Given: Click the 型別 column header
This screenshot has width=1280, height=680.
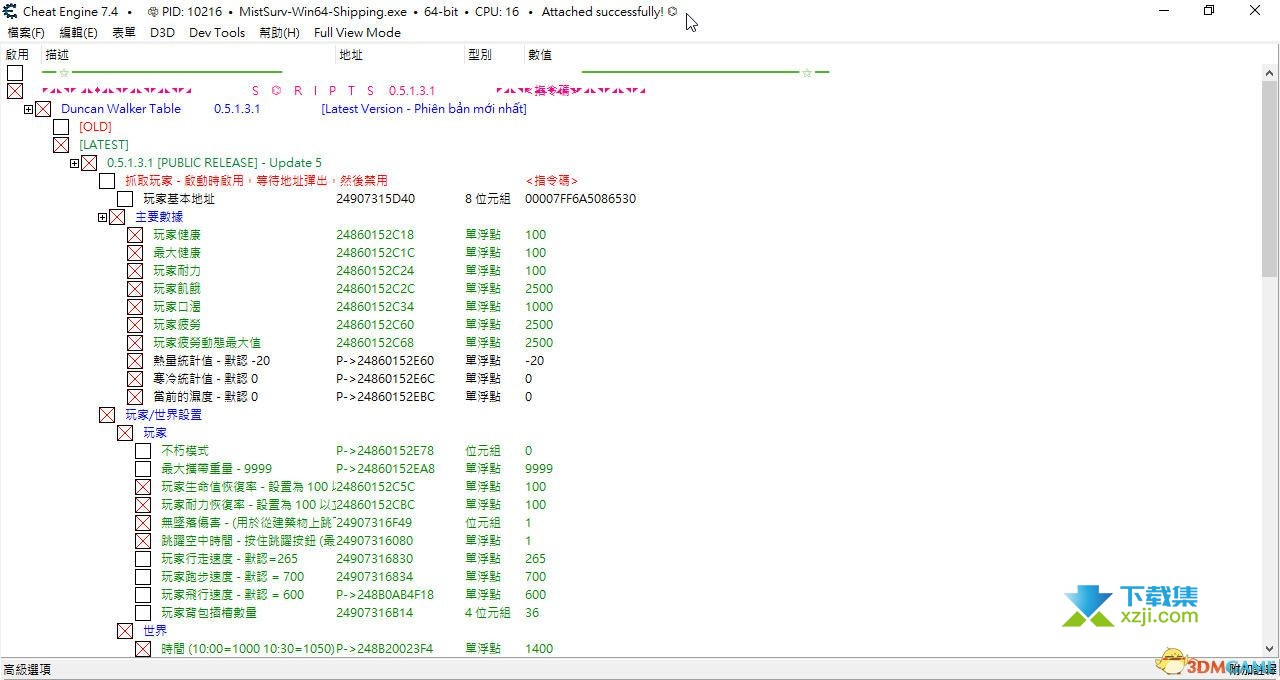Looking at the screenshot, I should 480,55.
